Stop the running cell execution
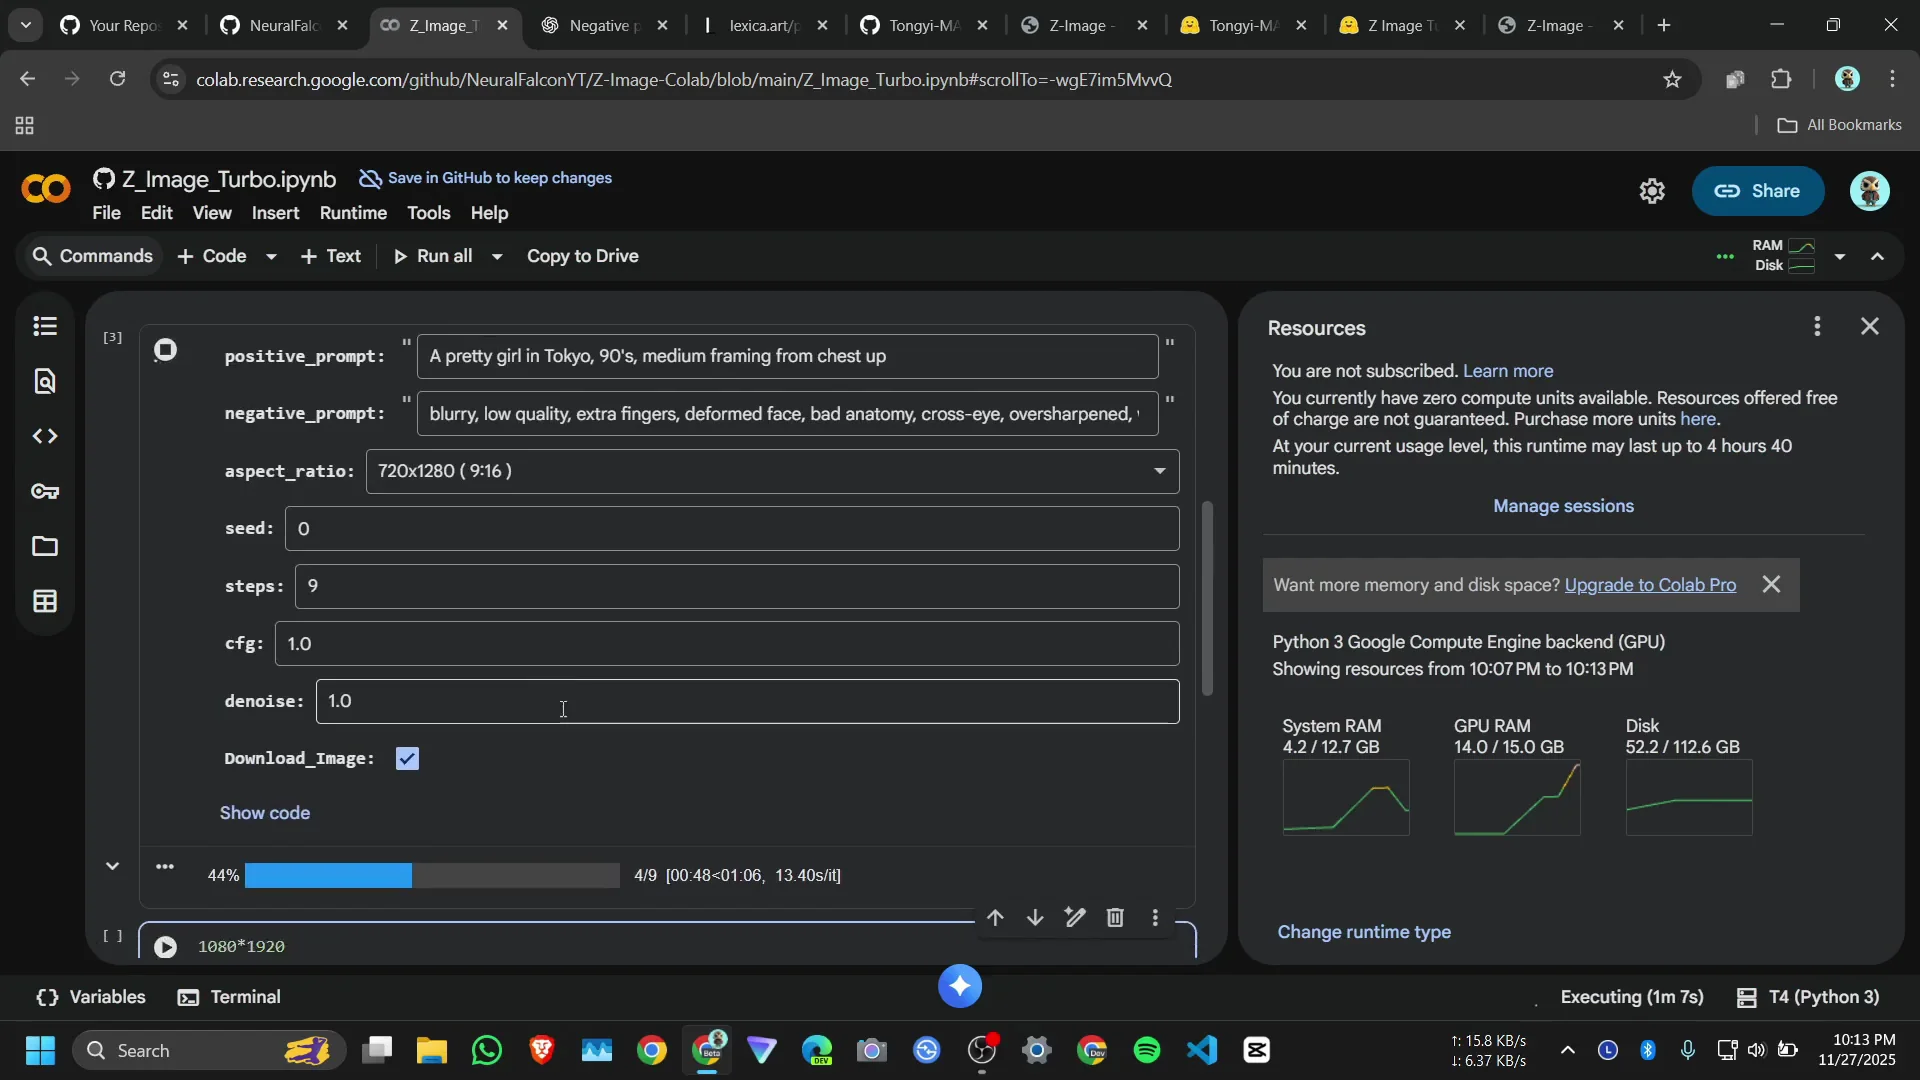1920x1080 pixels. (x=166, y=349)
